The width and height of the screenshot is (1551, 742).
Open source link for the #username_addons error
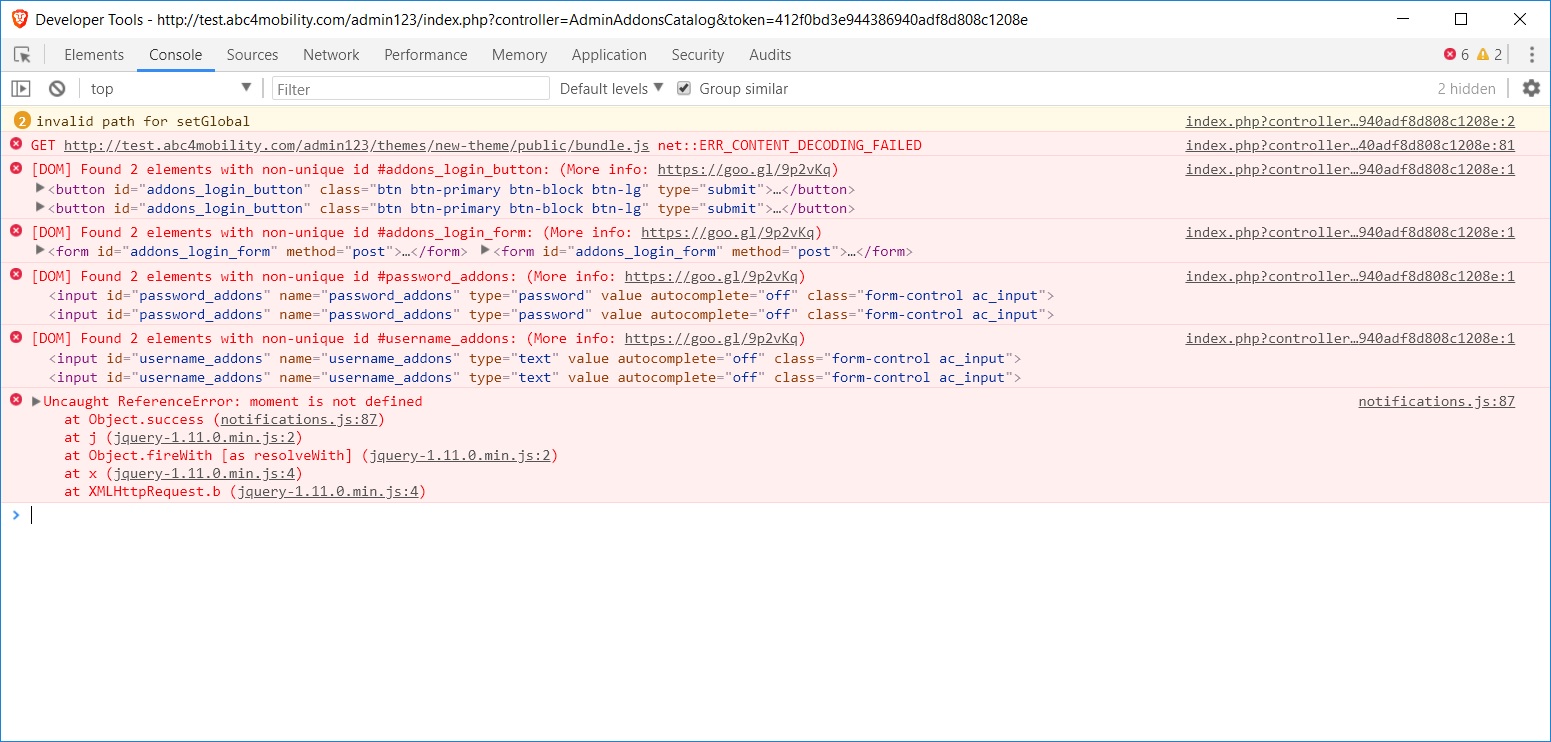tap(1350, 338)
